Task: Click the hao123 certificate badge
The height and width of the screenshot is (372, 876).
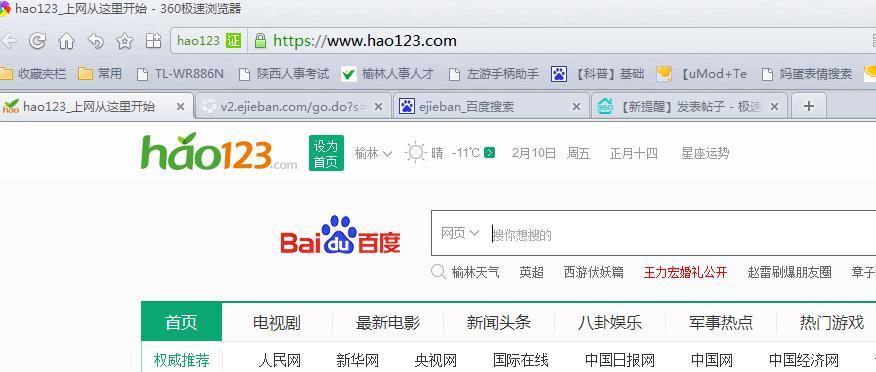Action: (x=208, y=41)
